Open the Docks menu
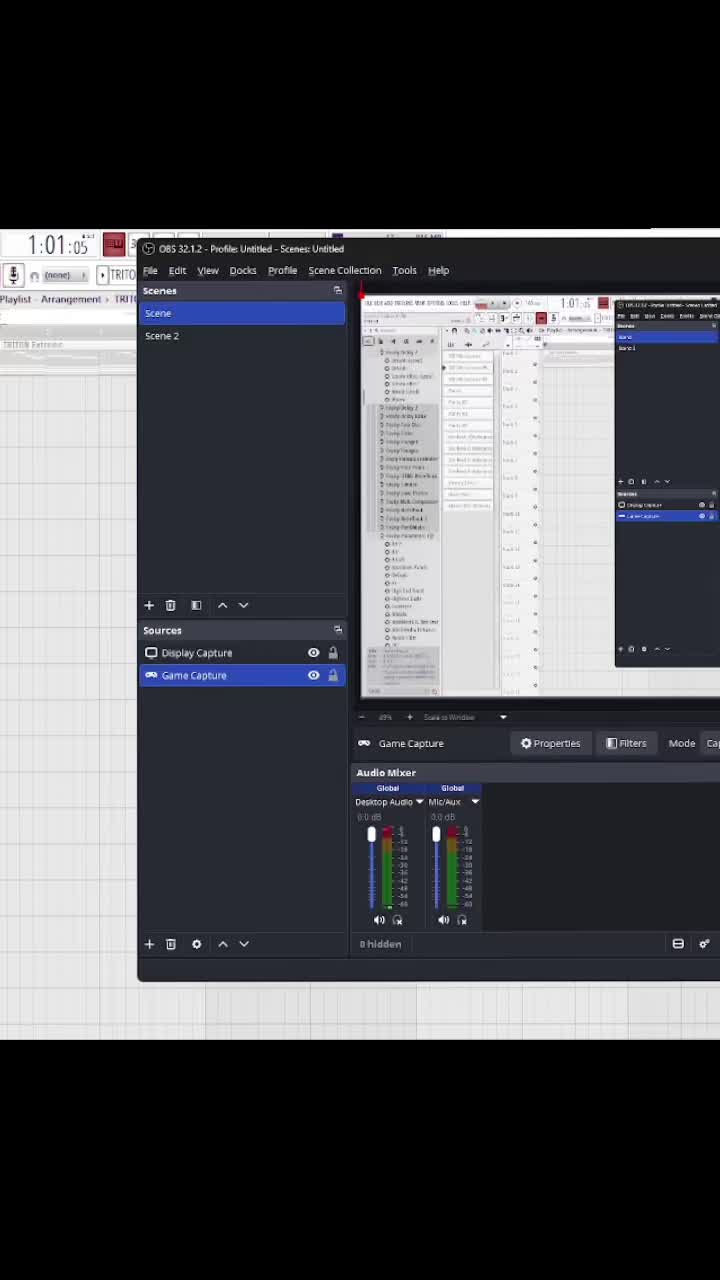 (x=243, y=270)
